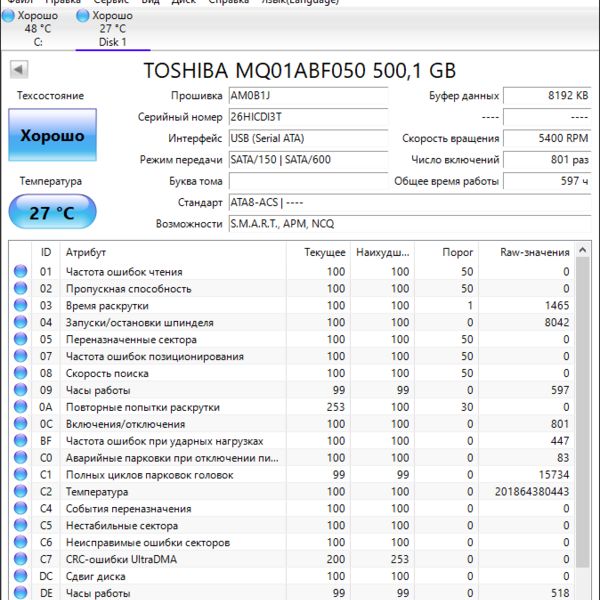
Task: Click status orb of attribute 0C row
Action: coord(21,424)
